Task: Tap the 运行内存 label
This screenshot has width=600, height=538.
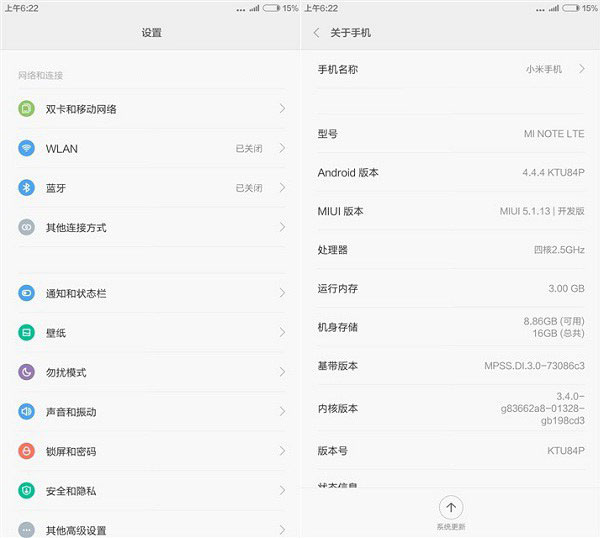Action: 338,289
